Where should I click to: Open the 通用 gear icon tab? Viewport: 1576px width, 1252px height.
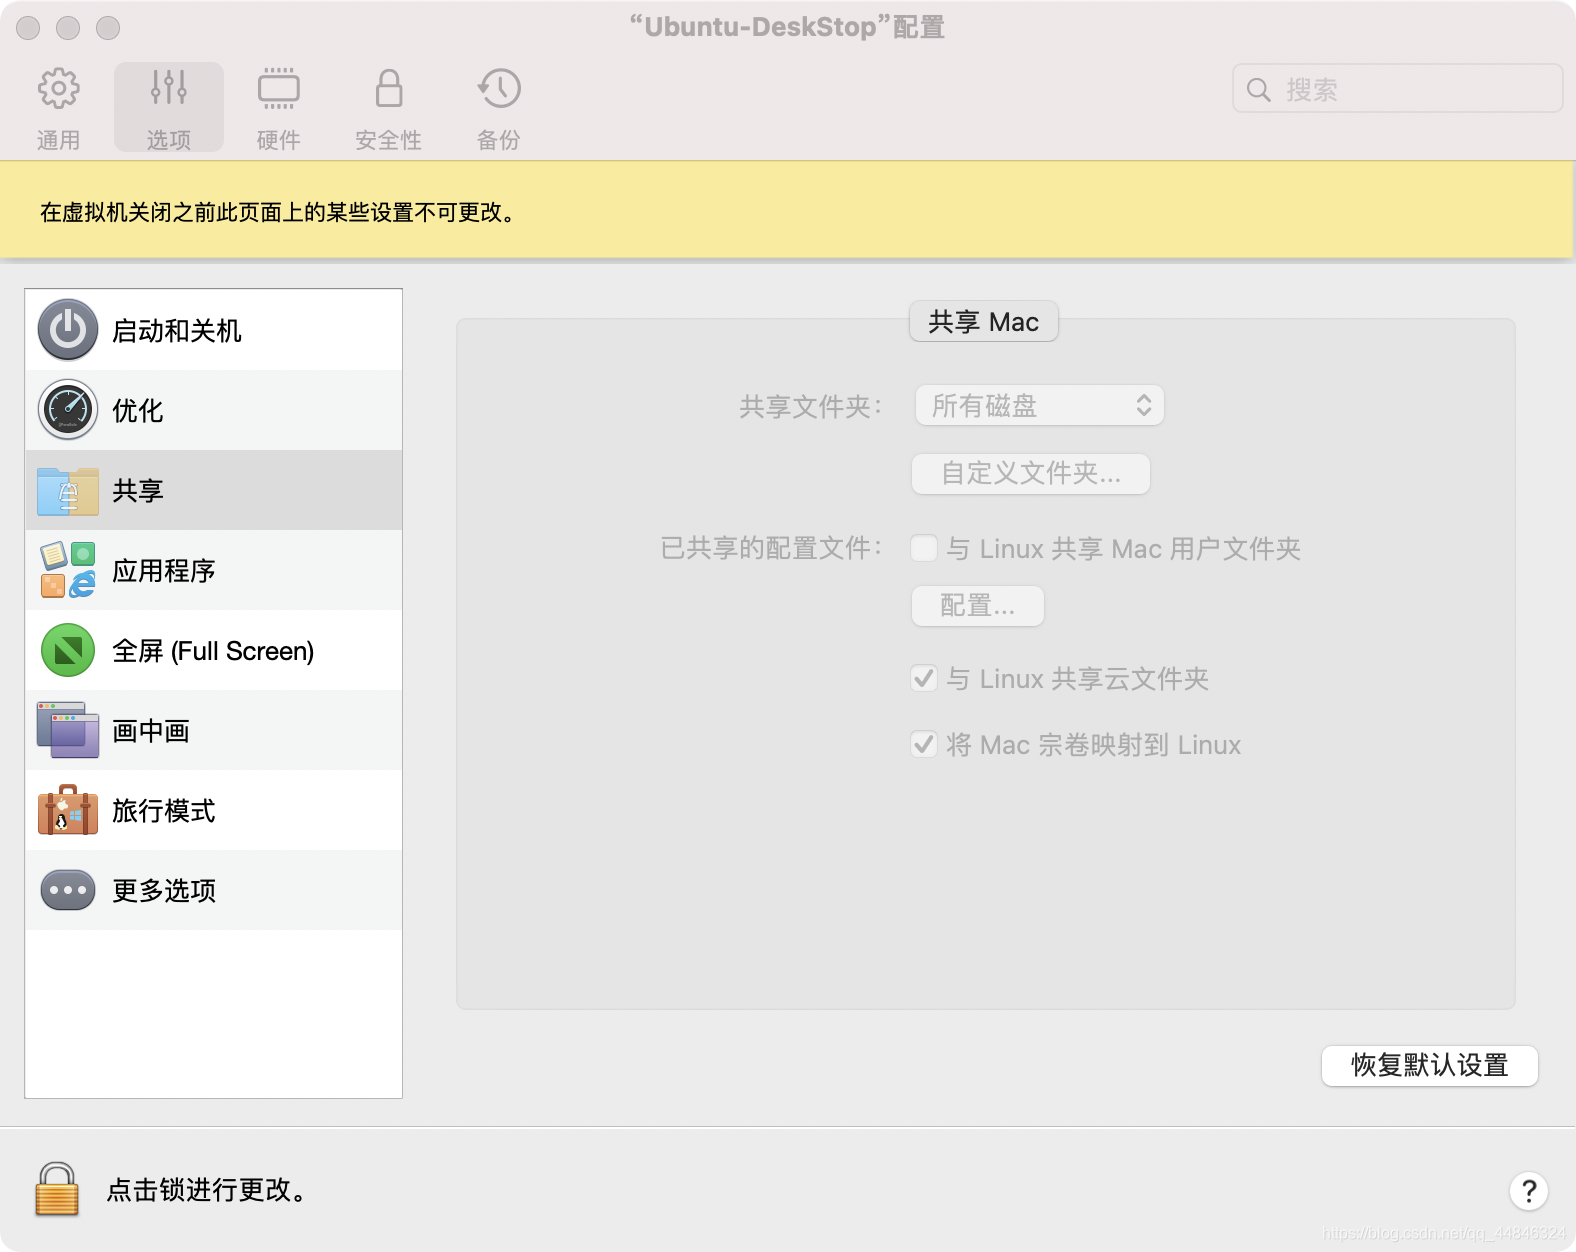pos(58,107)
